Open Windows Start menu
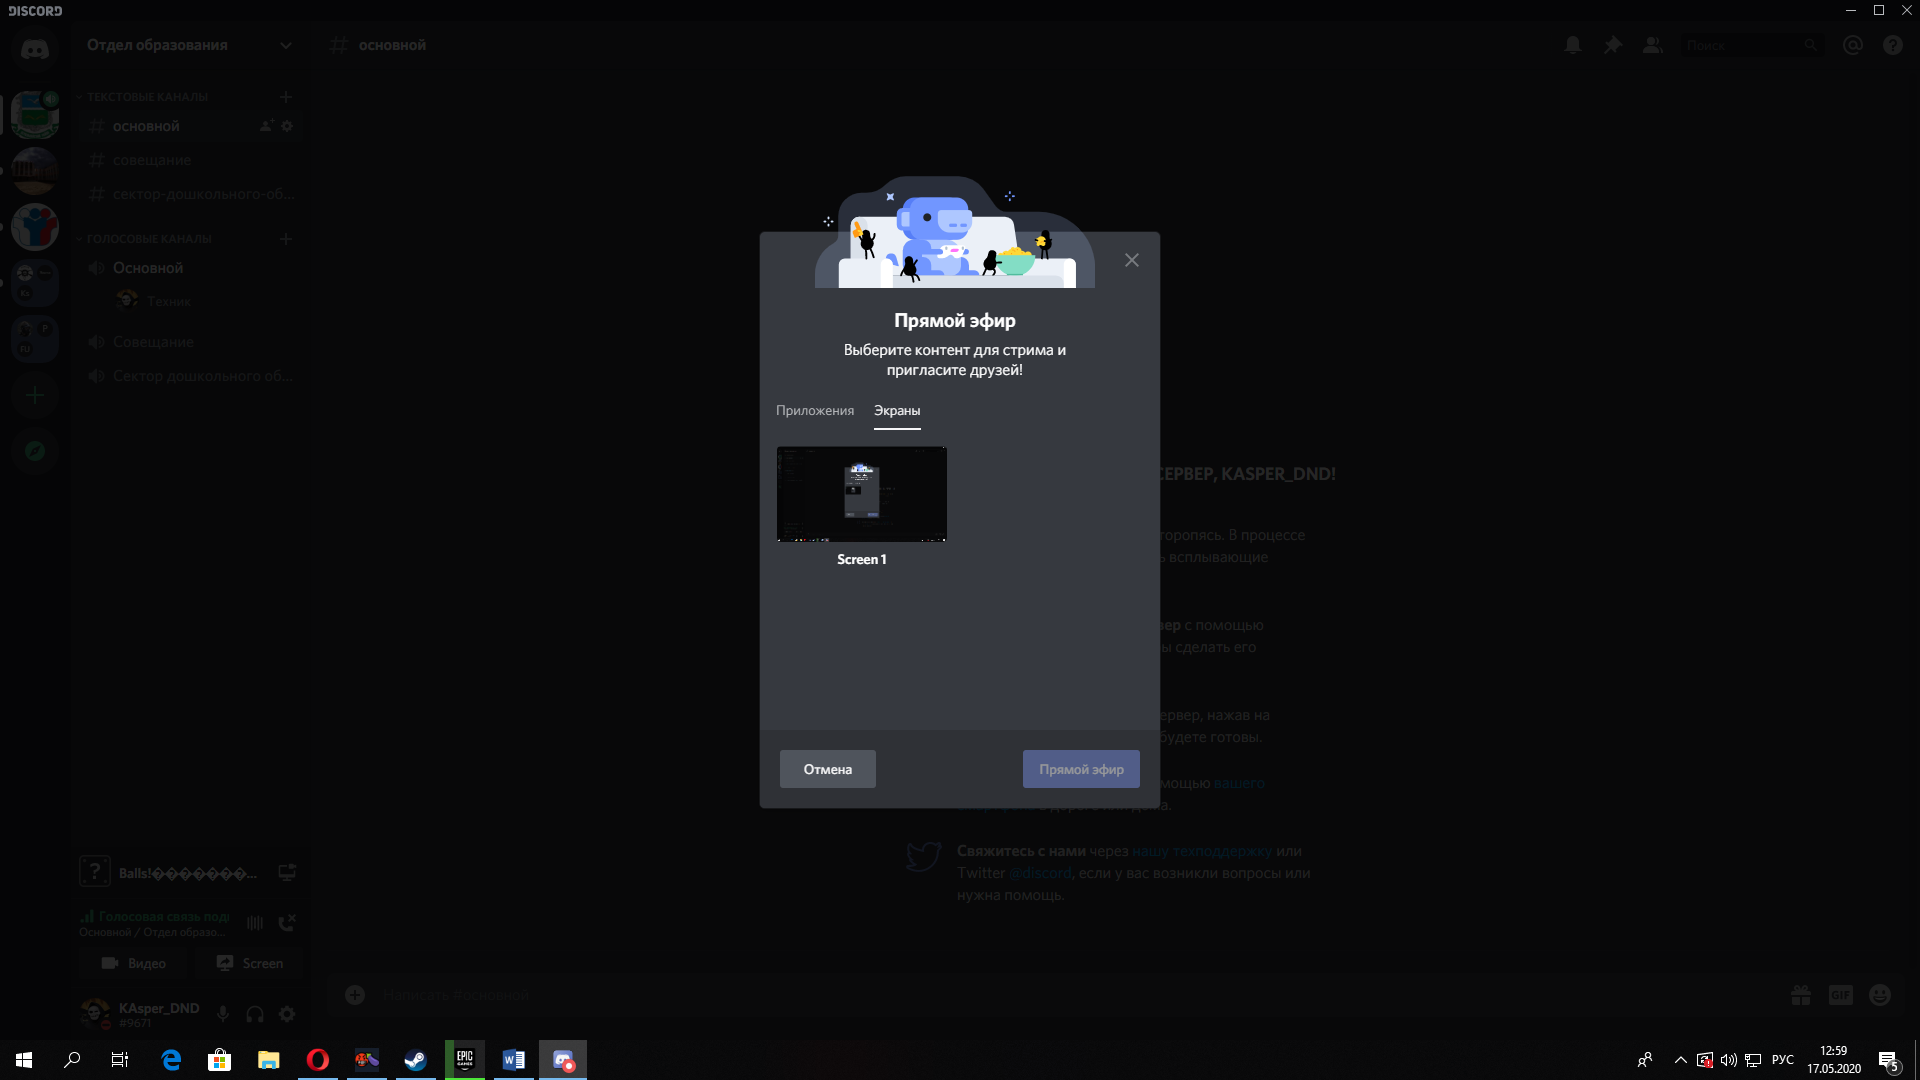Viewport: 1920px width, 1080px height. (x=24, y=1060)
